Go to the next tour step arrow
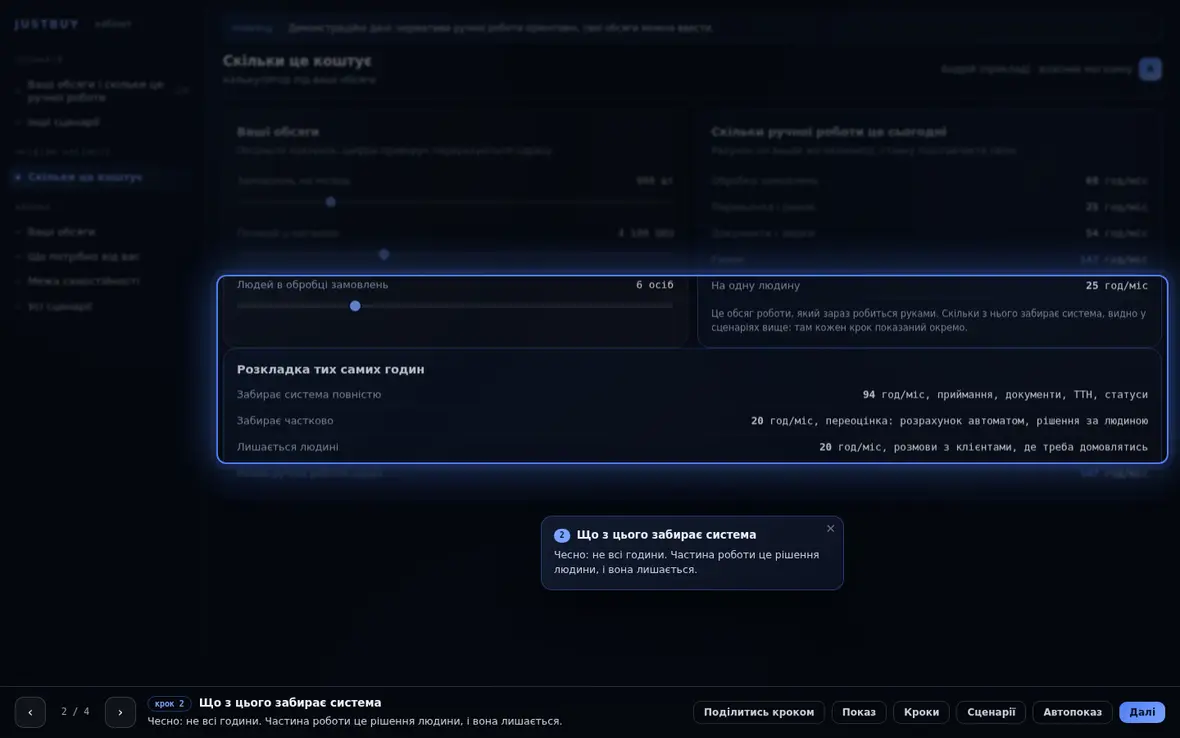This screenshot has height=738, width=1180. coord(120,712)
